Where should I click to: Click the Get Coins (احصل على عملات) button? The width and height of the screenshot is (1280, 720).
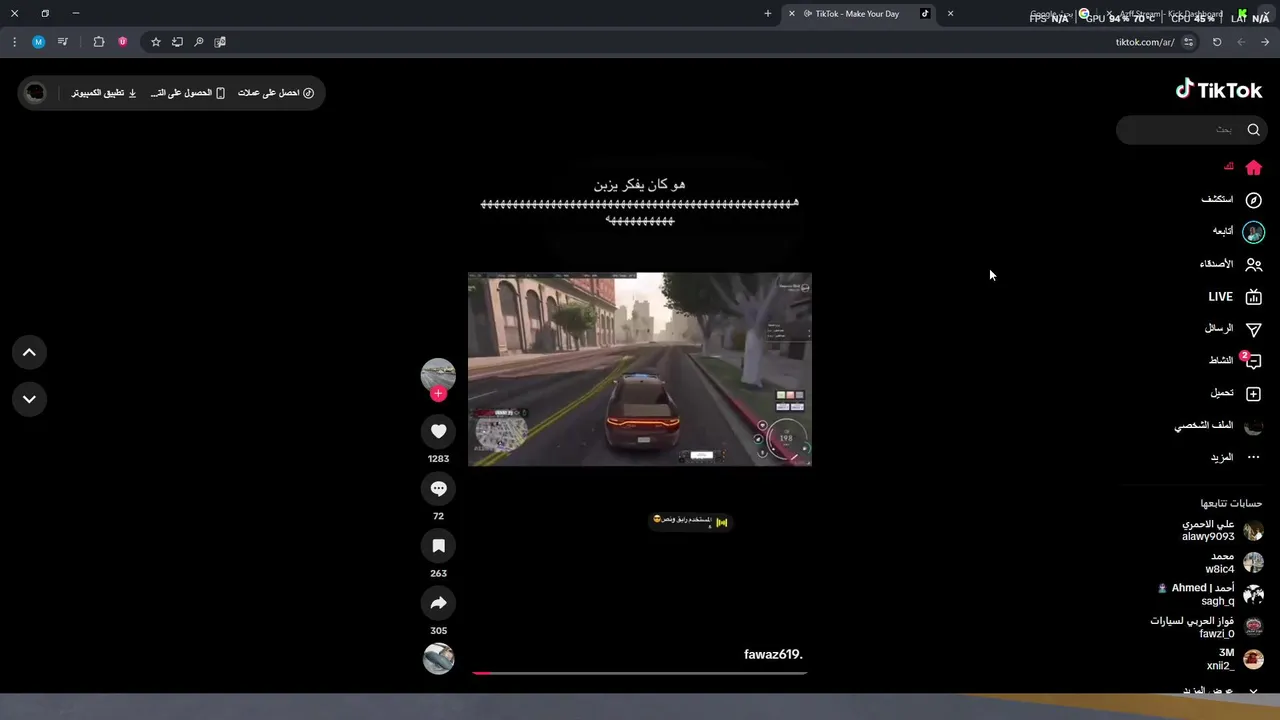pos(276,93)
